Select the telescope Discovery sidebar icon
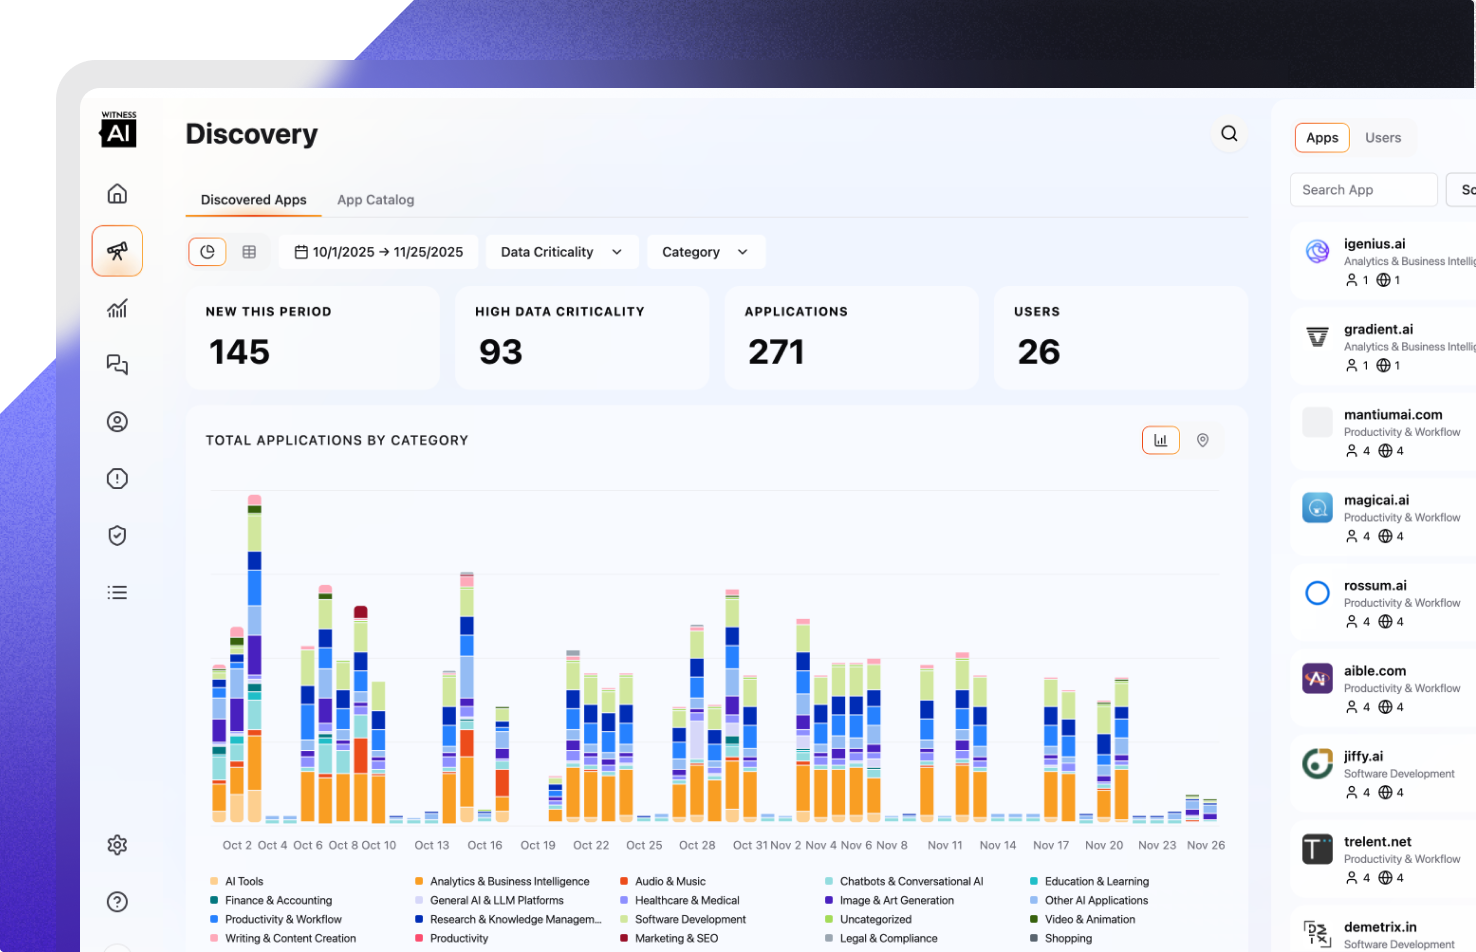Screen dimensions: 1476x952 (x=117, y=251)
